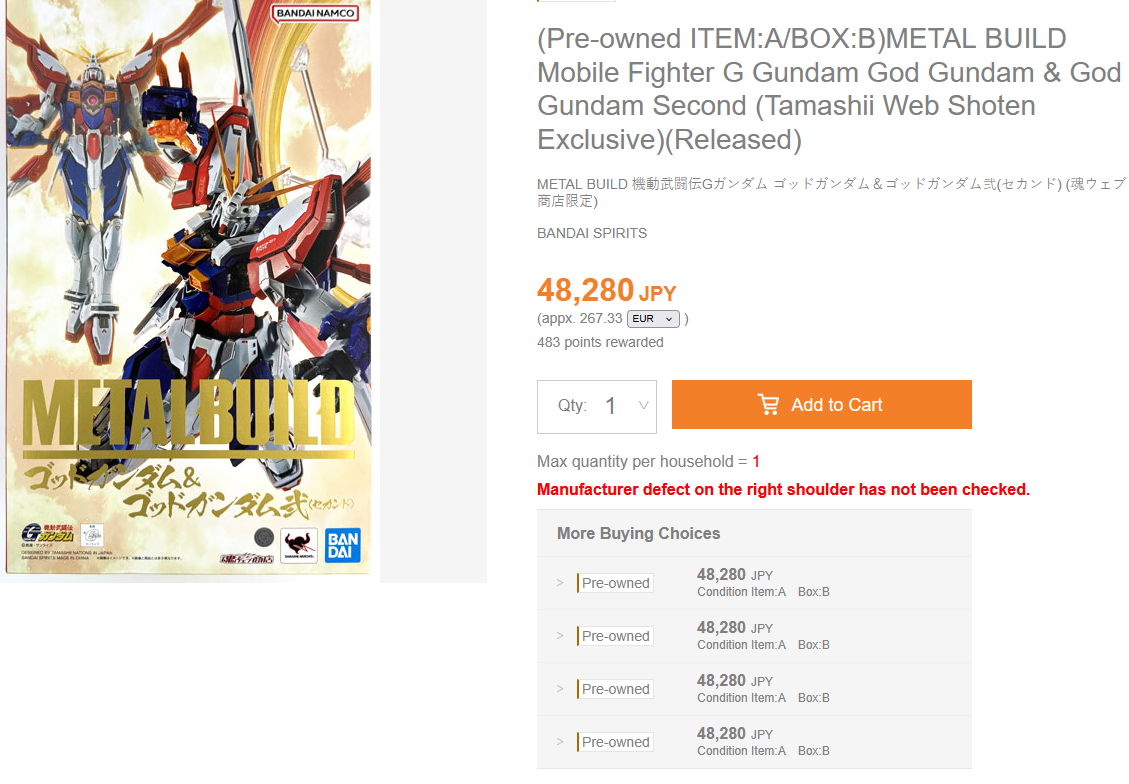This screenshot has height=784, width=1129.
Task: Click the first 48,280 JPY buying choice price
Action: pos(734,575)
